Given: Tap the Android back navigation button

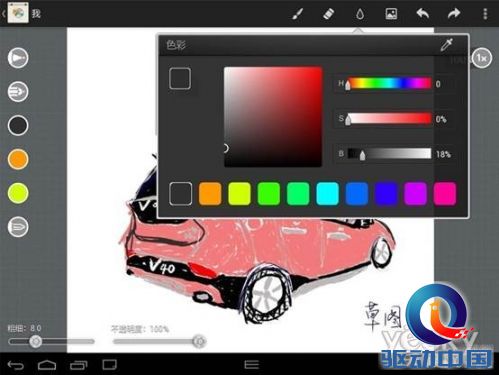Looking at the screenshot, I should [x=16, y=365].
